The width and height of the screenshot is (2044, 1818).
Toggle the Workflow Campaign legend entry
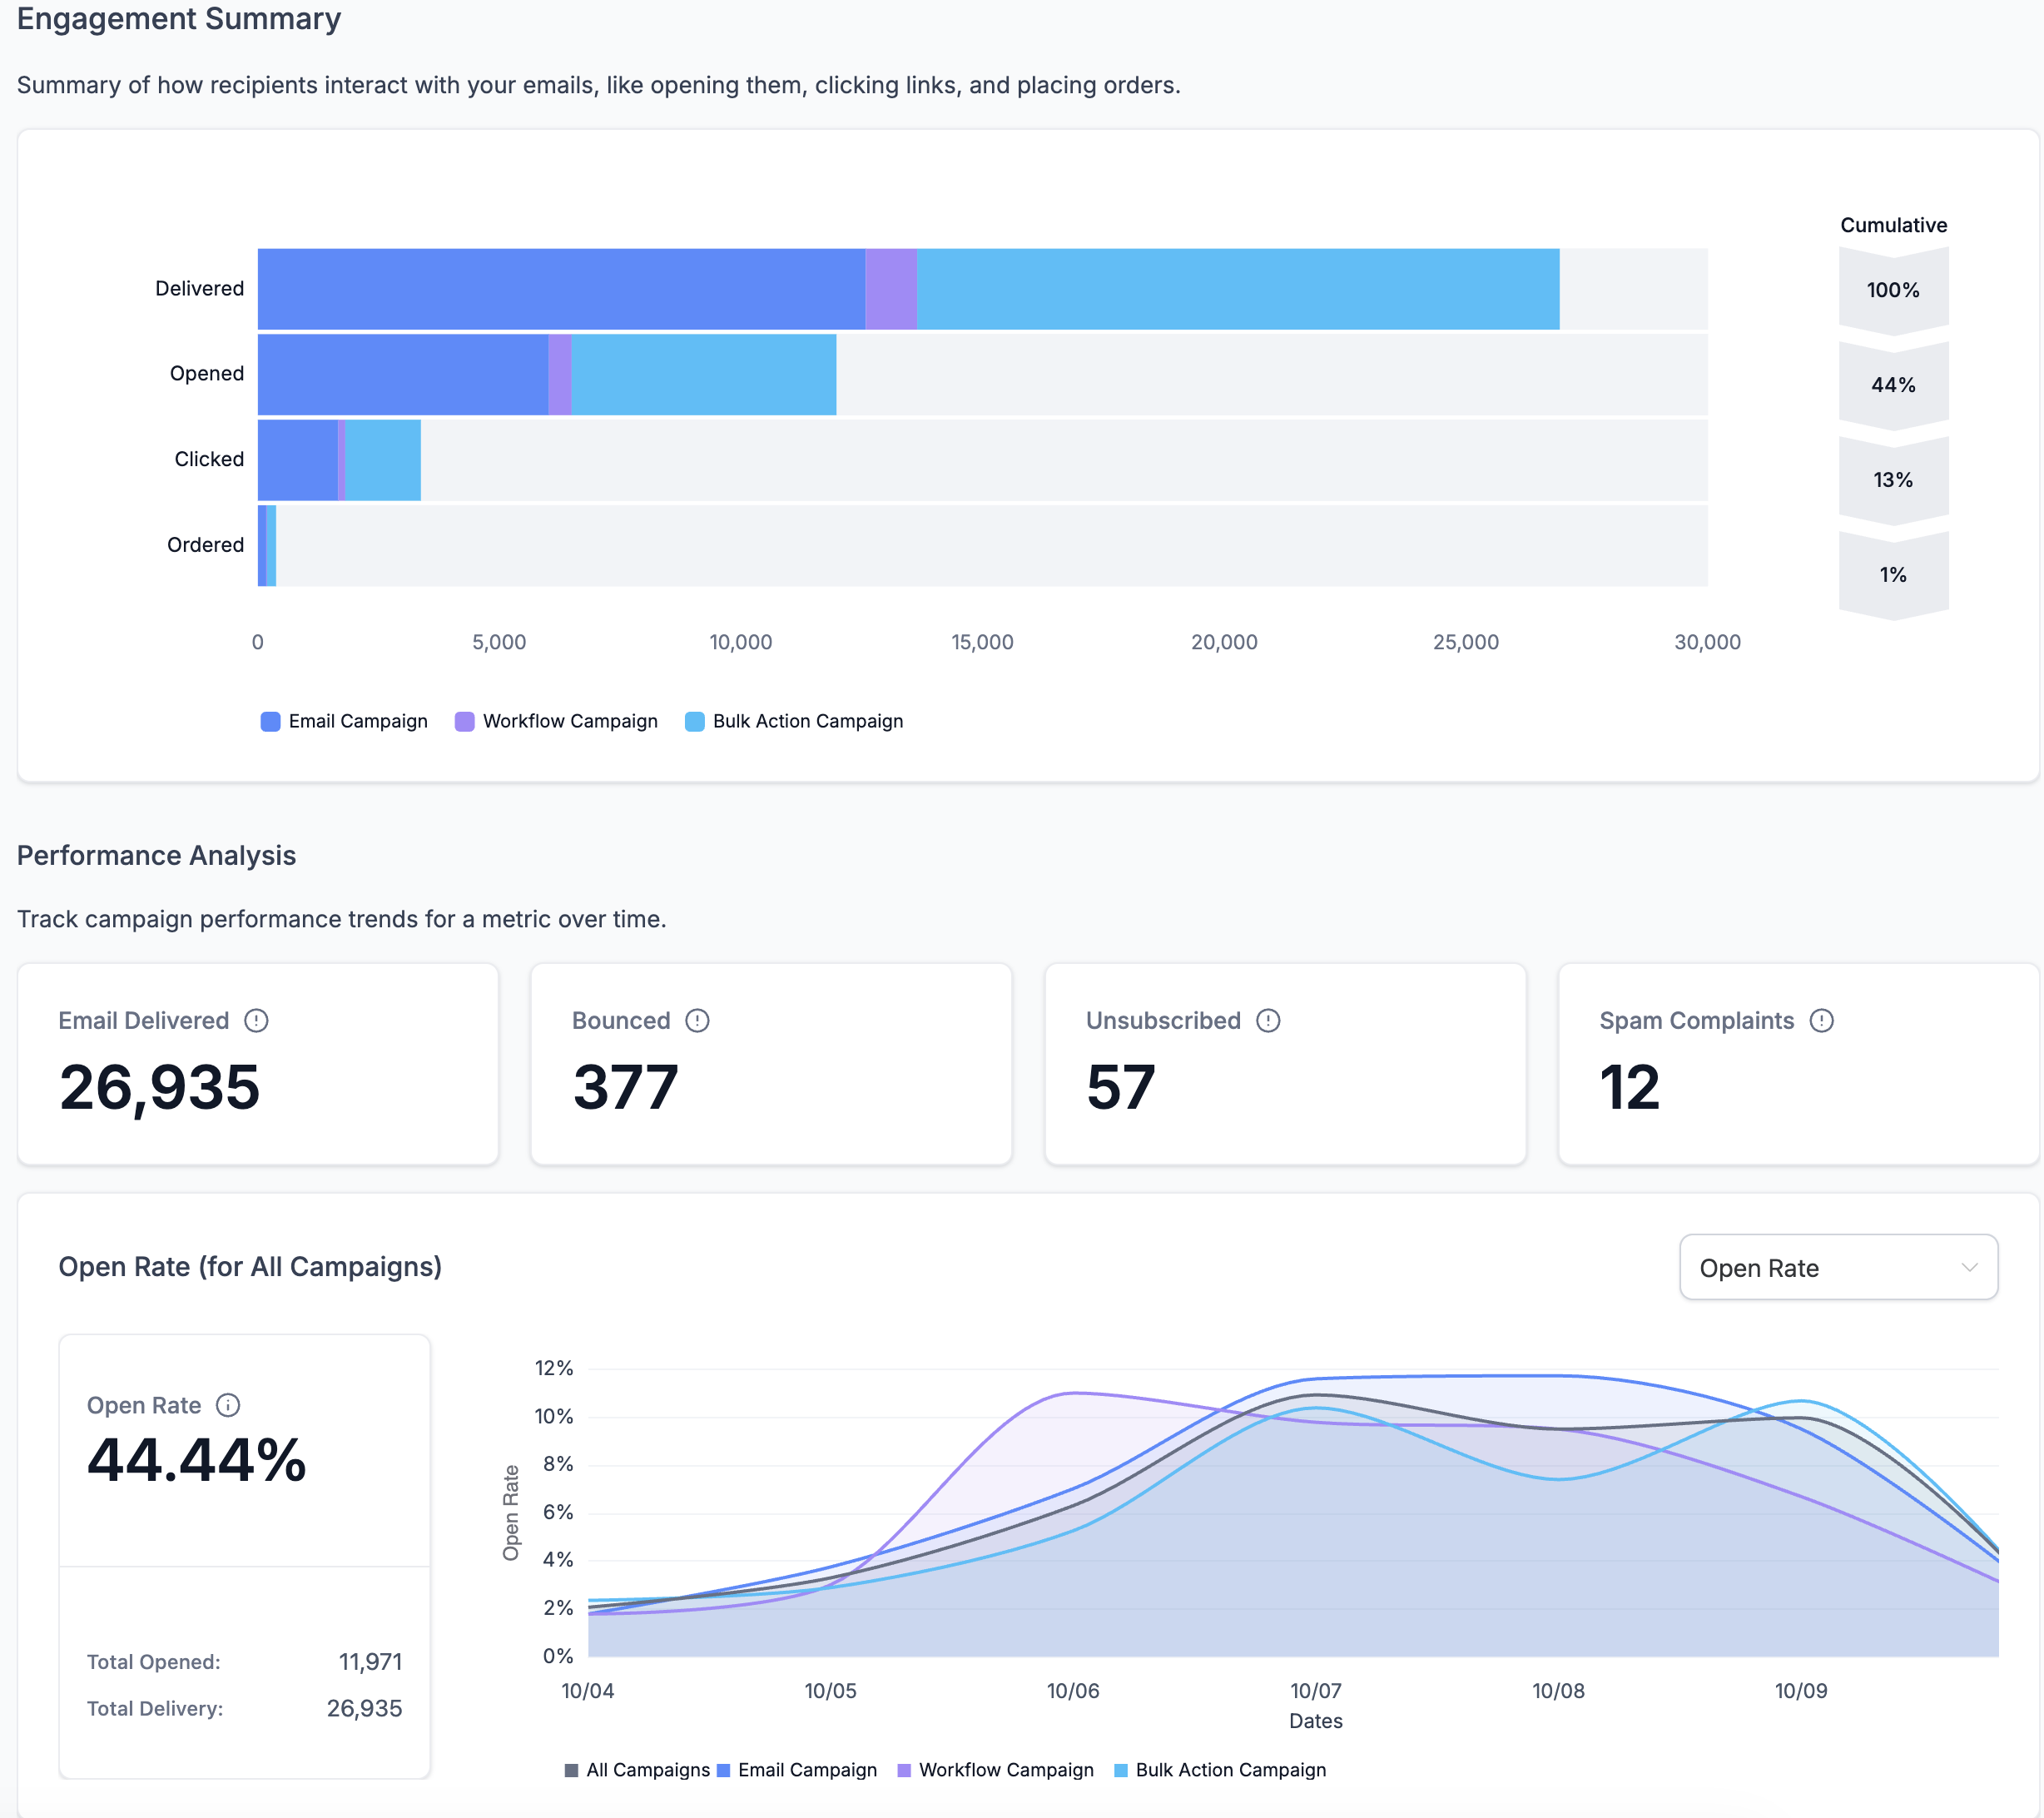(x=556, y=721)
